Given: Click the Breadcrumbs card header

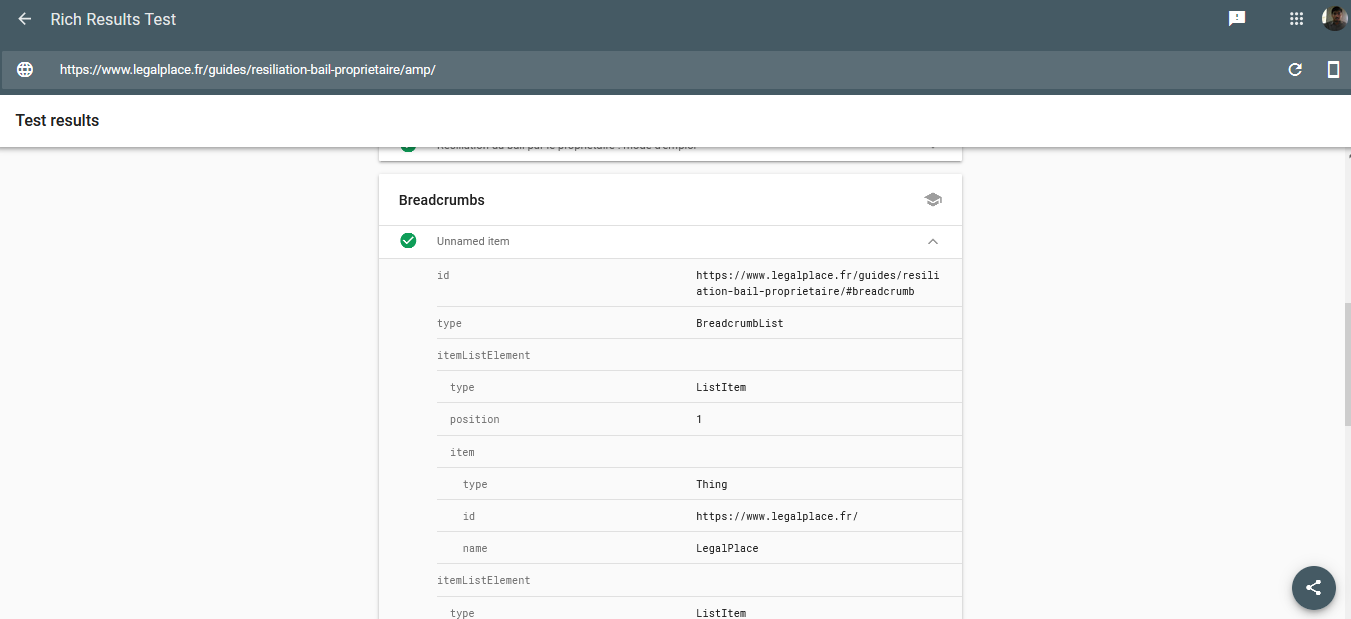Looking at the screenshot, I should 442,200.
